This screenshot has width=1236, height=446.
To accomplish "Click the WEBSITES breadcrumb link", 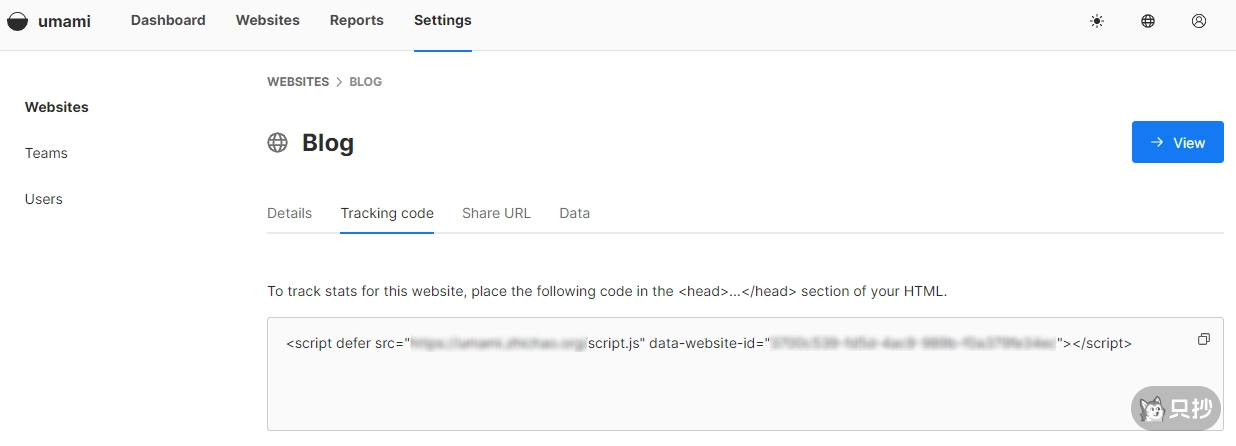I will tap(298, 82).
